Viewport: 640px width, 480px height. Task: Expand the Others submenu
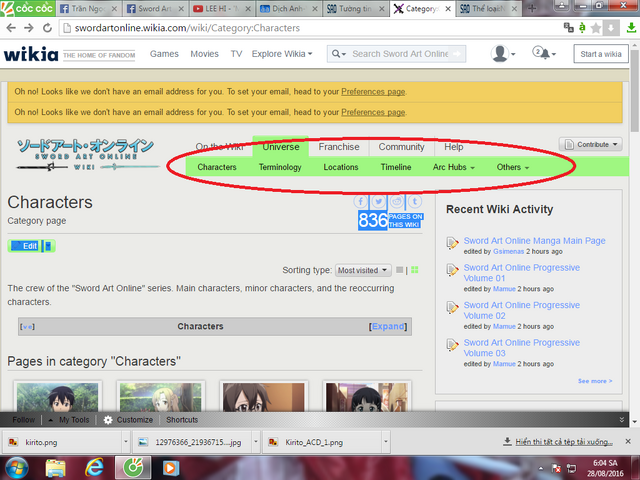[513, 167]
